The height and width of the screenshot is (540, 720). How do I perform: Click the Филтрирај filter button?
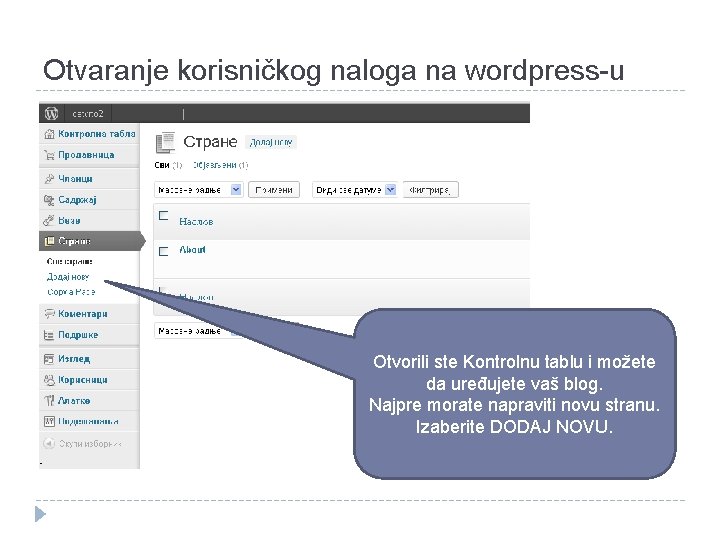(430, 190)
